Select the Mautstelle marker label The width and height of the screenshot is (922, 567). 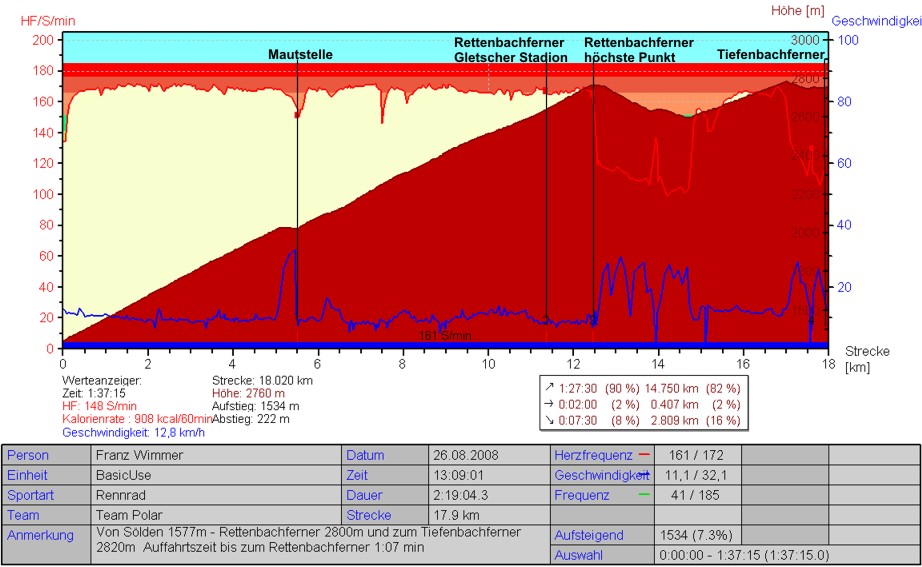coord(300,55)
